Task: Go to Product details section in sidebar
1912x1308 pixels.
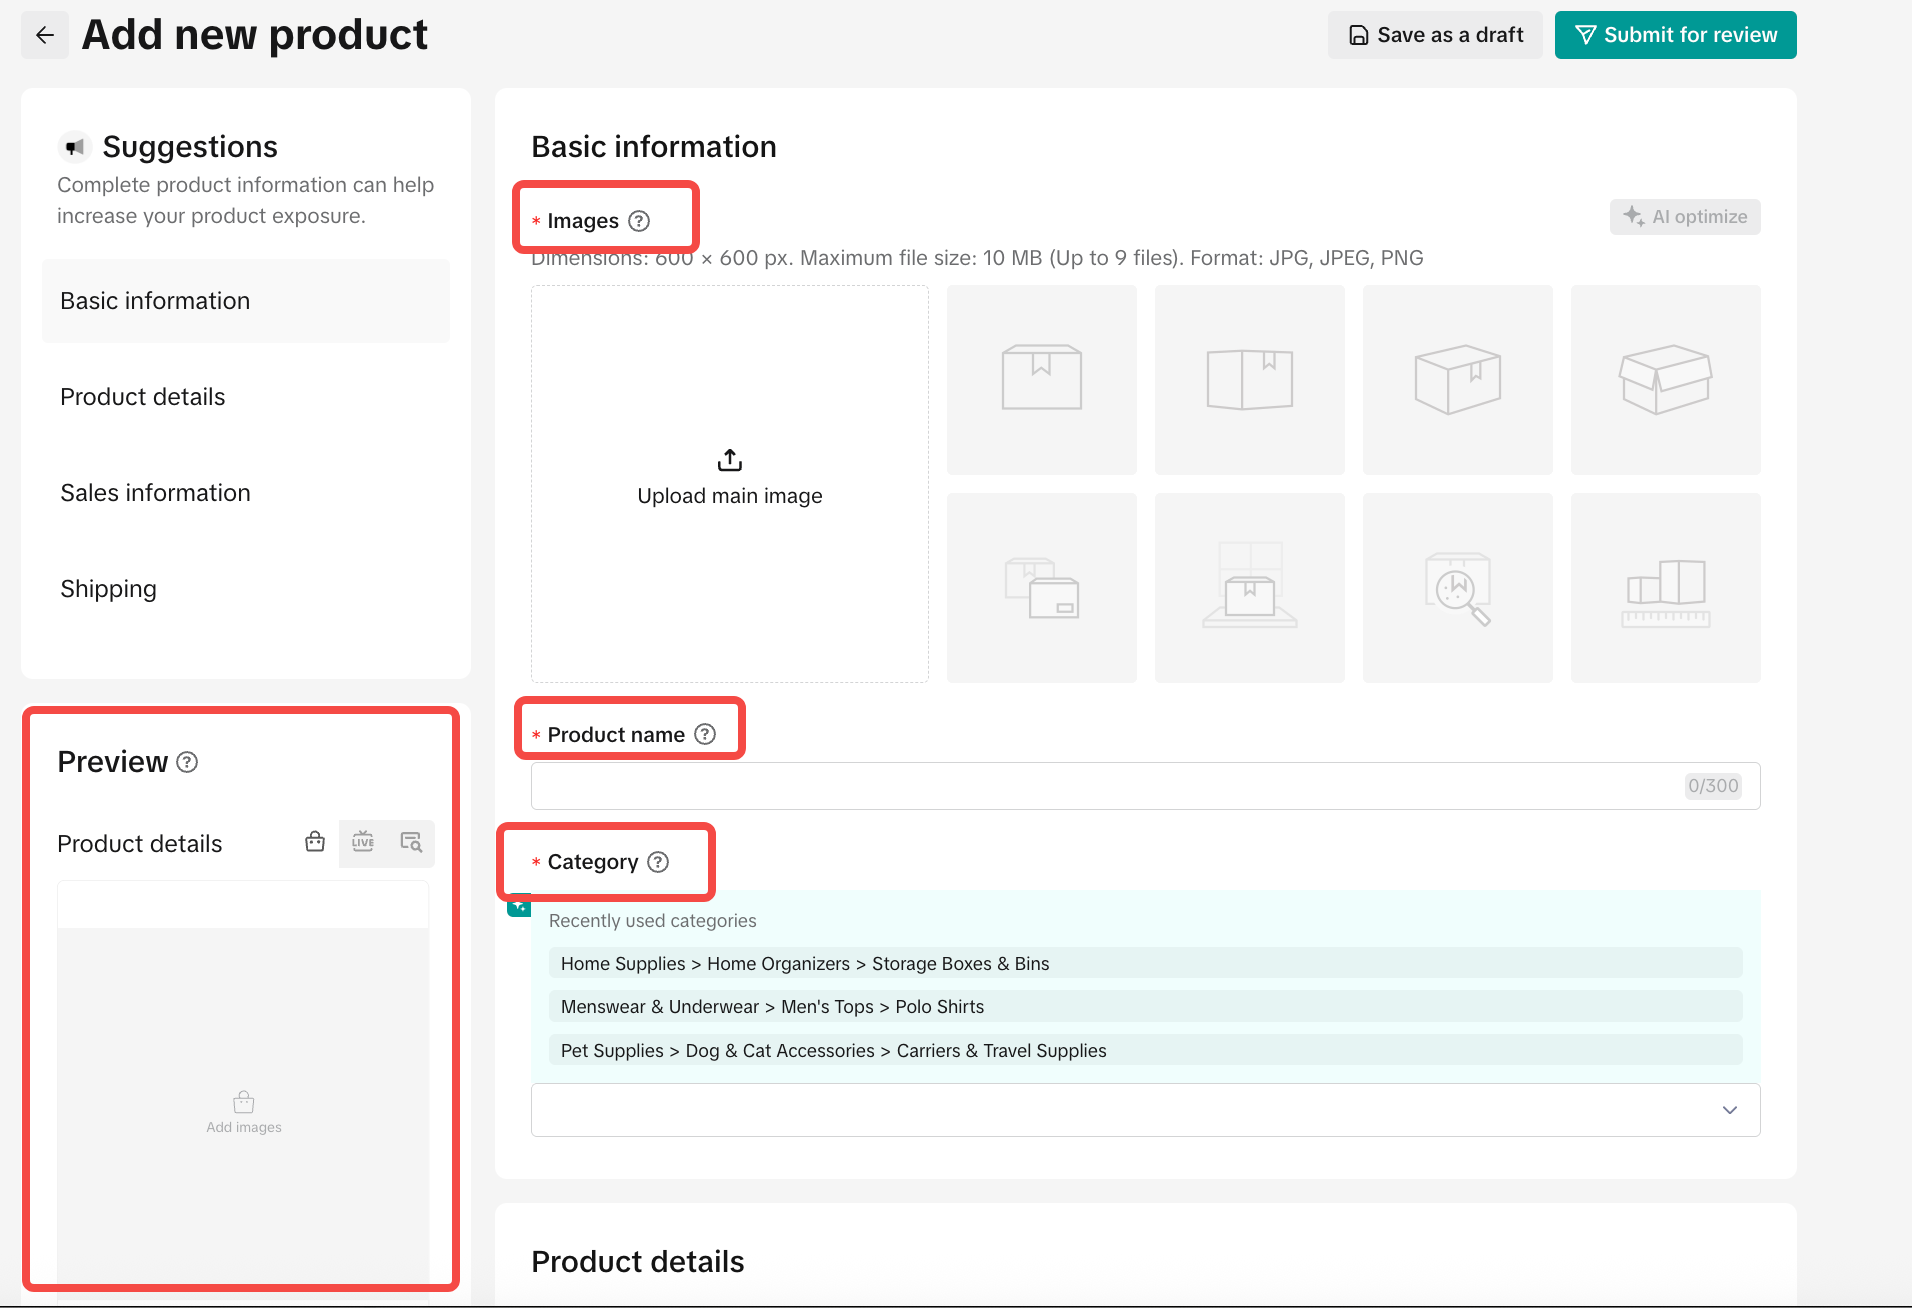Action: click(x=143, y=397)
